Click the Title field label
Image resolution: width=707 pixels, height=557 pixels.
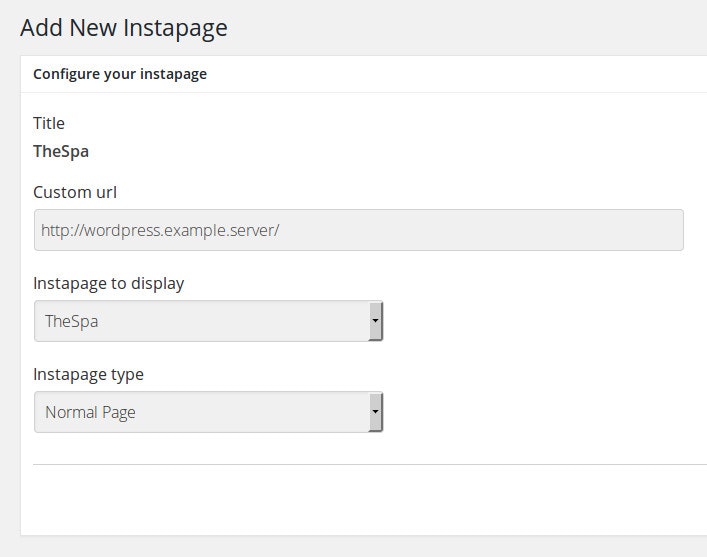coord(49,123)
